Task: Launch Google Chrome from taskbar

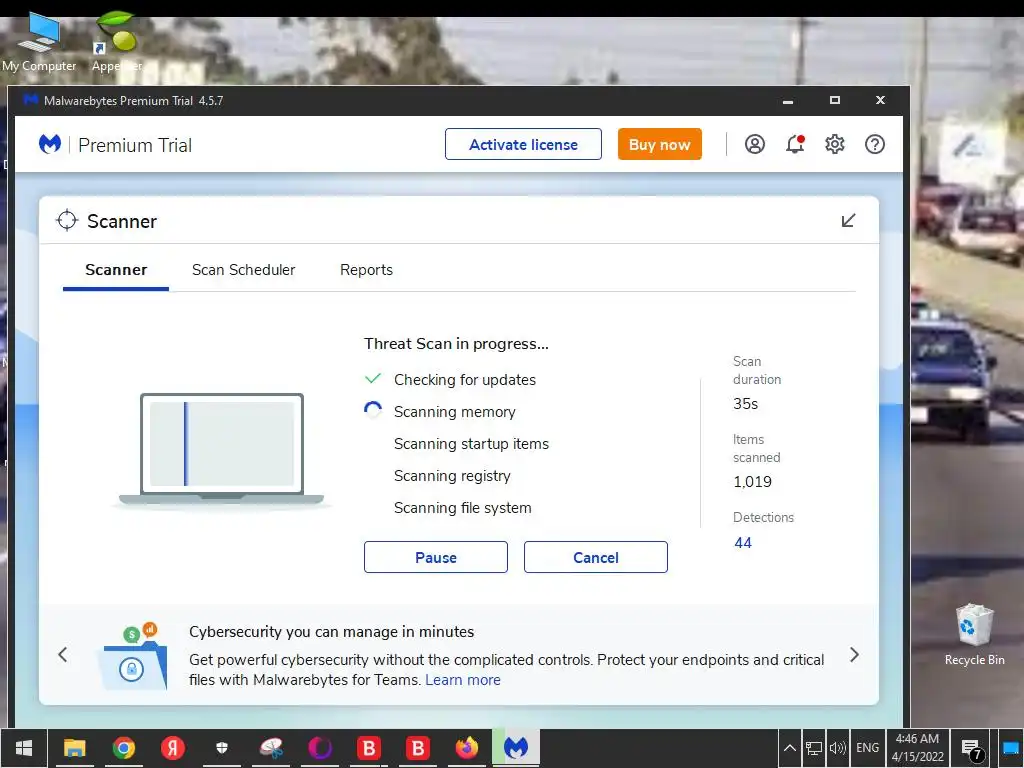Action: point(123,748)
